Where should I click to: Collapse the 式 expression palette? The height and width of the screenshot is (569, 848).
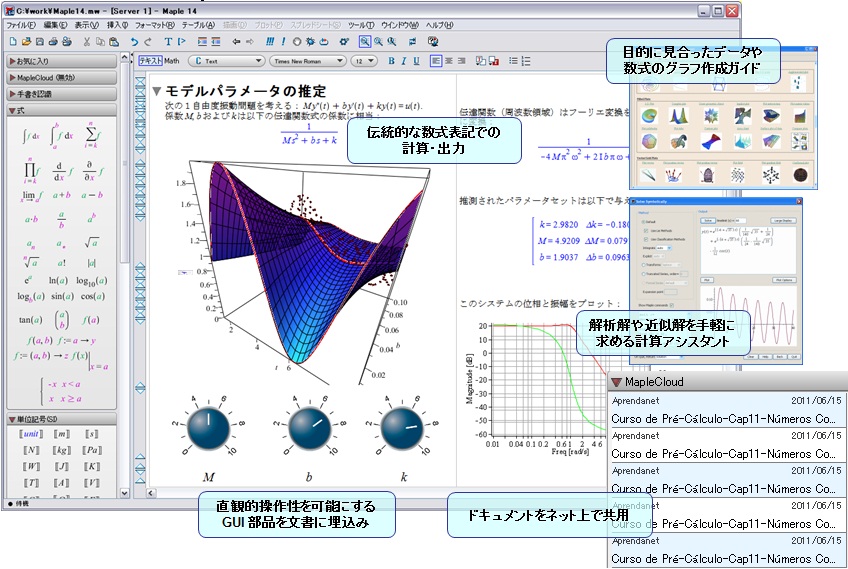click(x=62, y=110)
